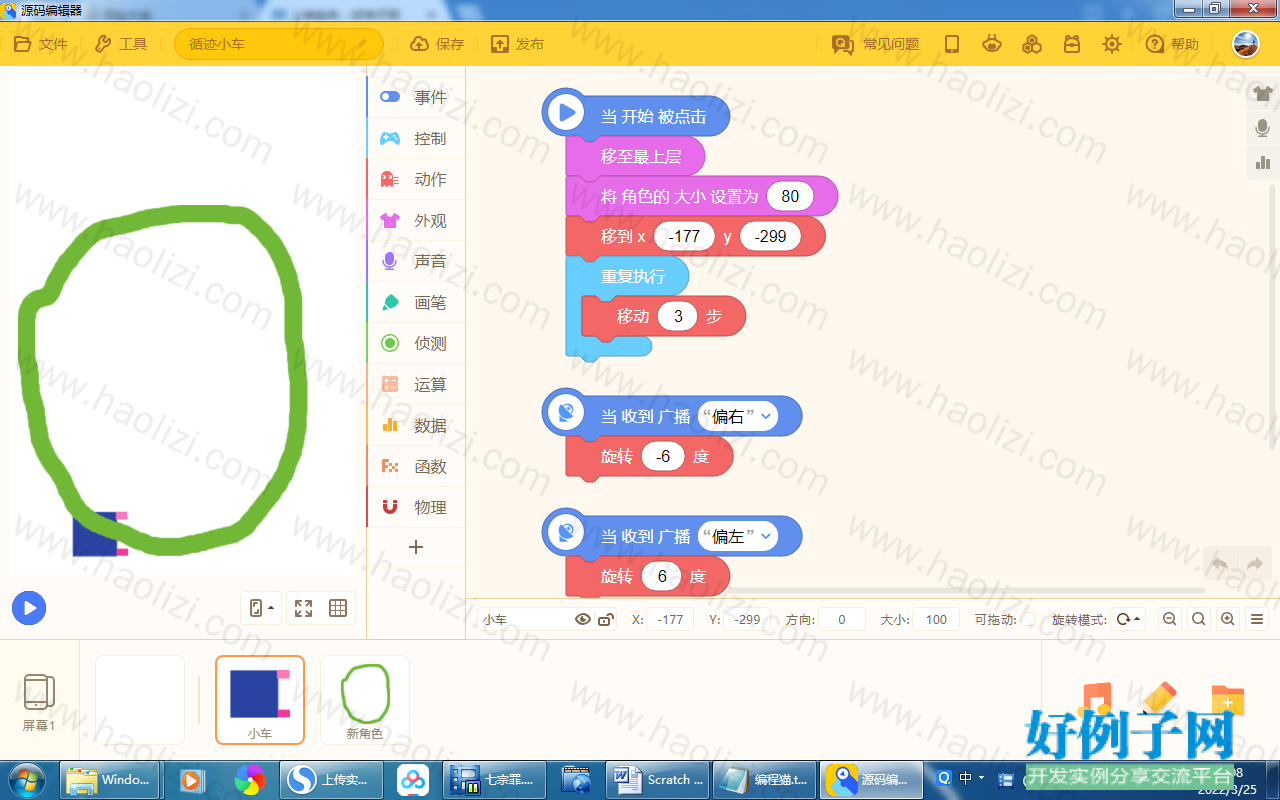Viewport: 1280px width, 800px height.
Task: Expand the 旋转模式 rotation mode dropdown
Action: [x=1127, y=619]
